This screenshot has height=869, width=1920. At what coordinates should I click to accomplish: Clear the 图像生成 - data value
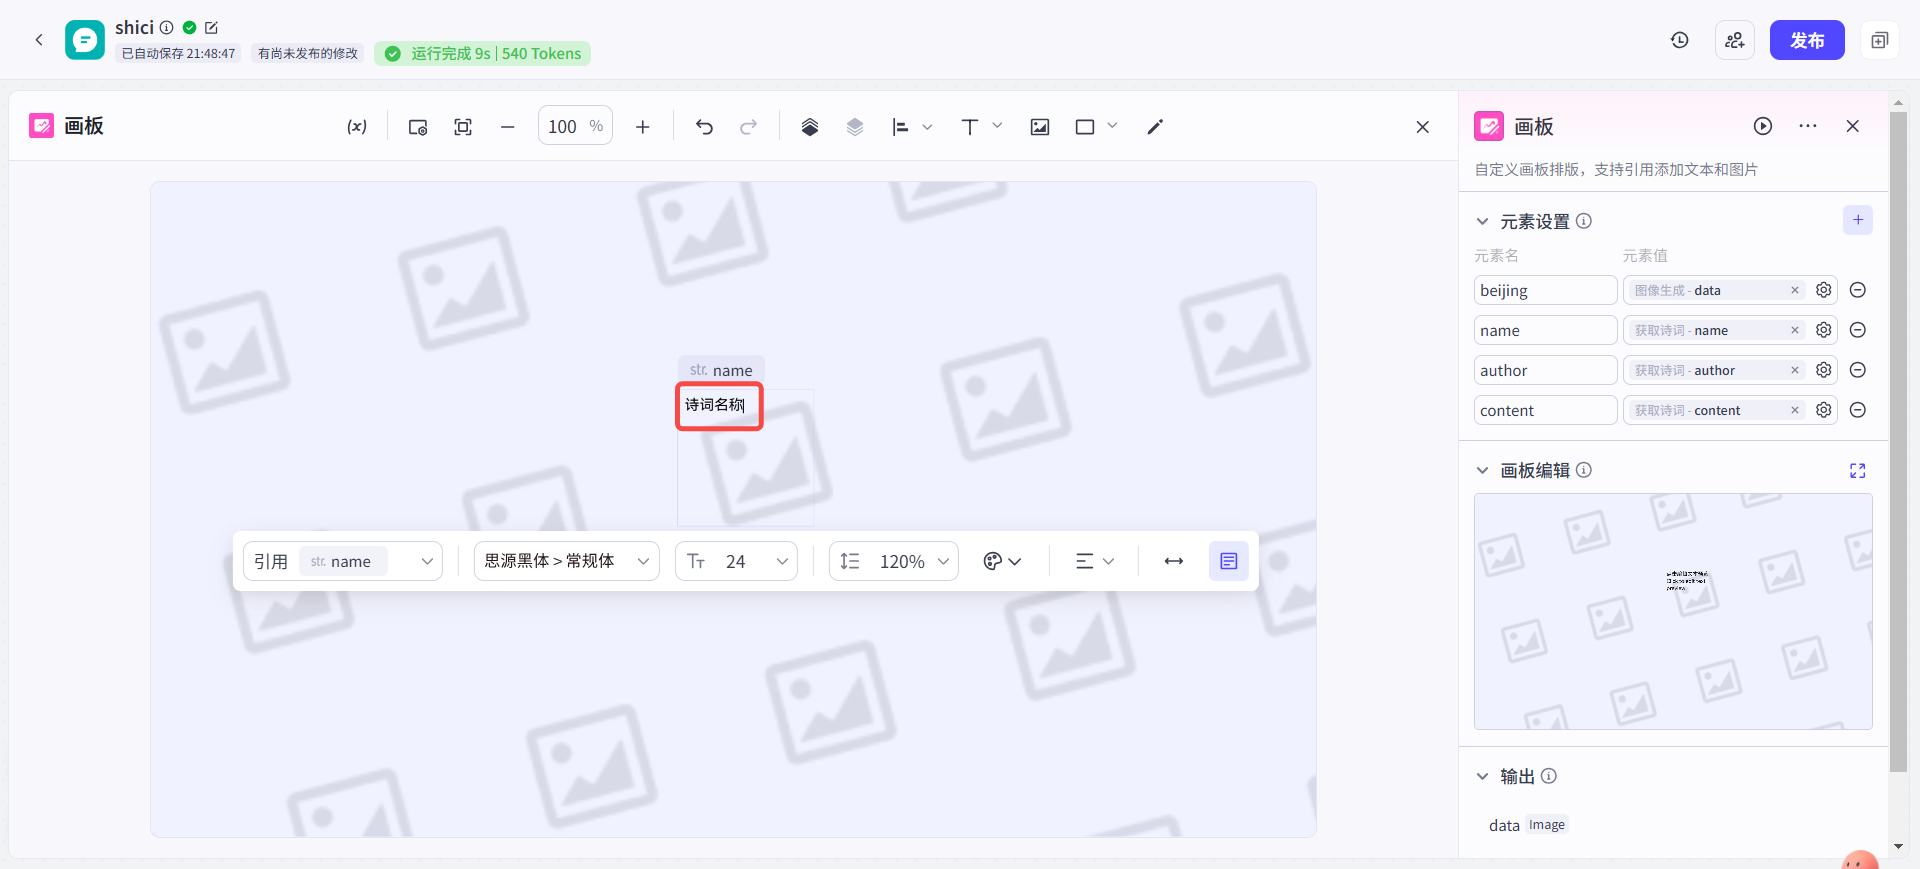coord(1795,290)
